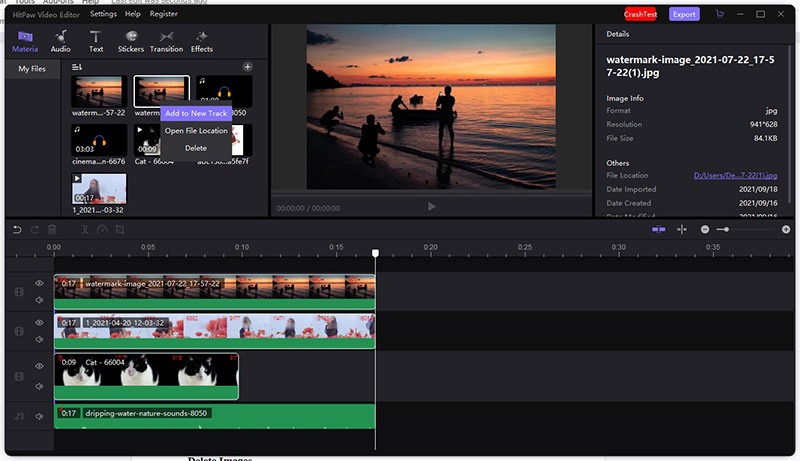This screenshot has width=800, height=461.
Task: Select the 1_2021 video thumbnail in My Files
Action: 99,190
